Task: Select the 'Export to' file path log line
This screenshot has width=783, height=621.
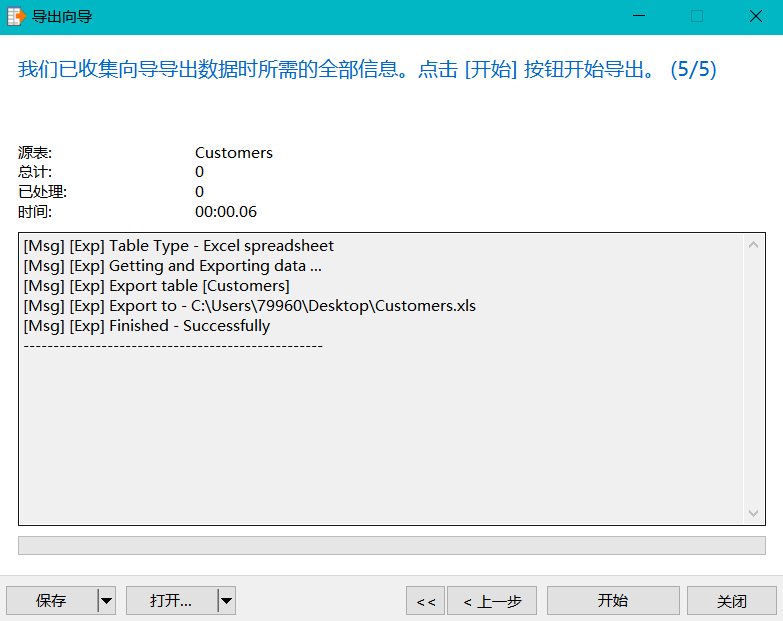Action: [250, 306]
